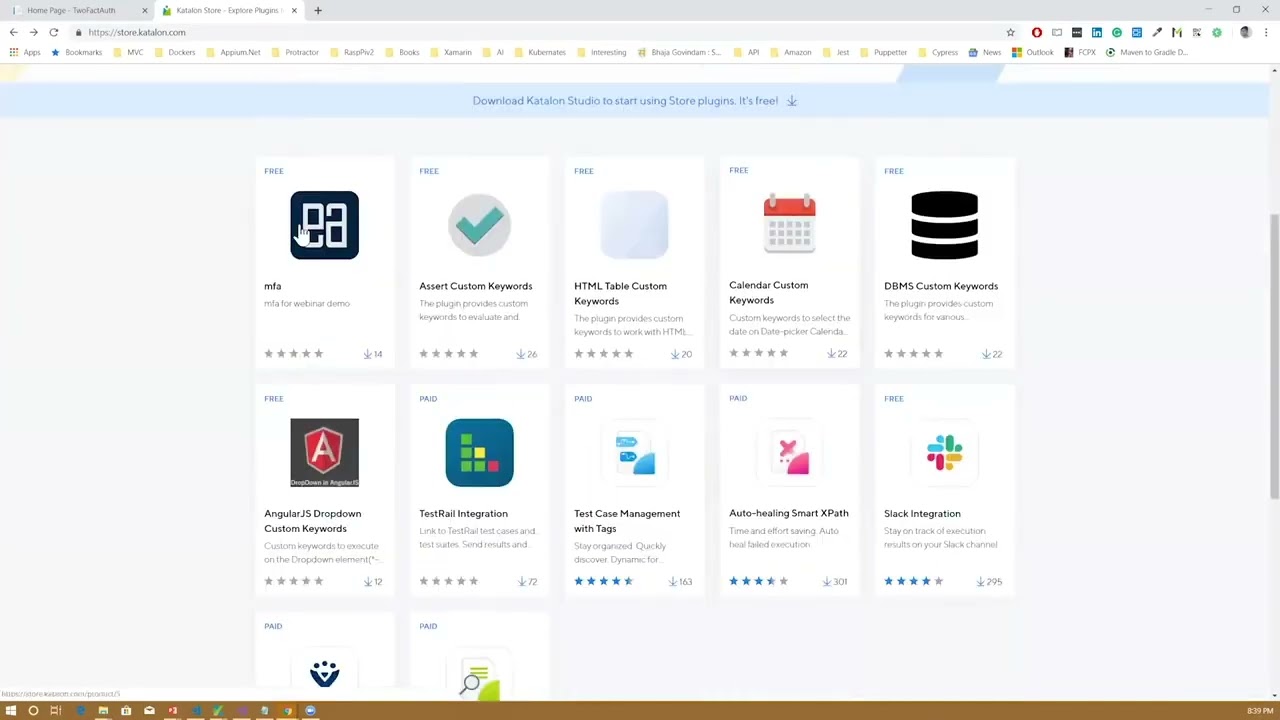The image size is (1280, 720).
Task: Click the address bar URL field
Action: click(x=540, y=32)
